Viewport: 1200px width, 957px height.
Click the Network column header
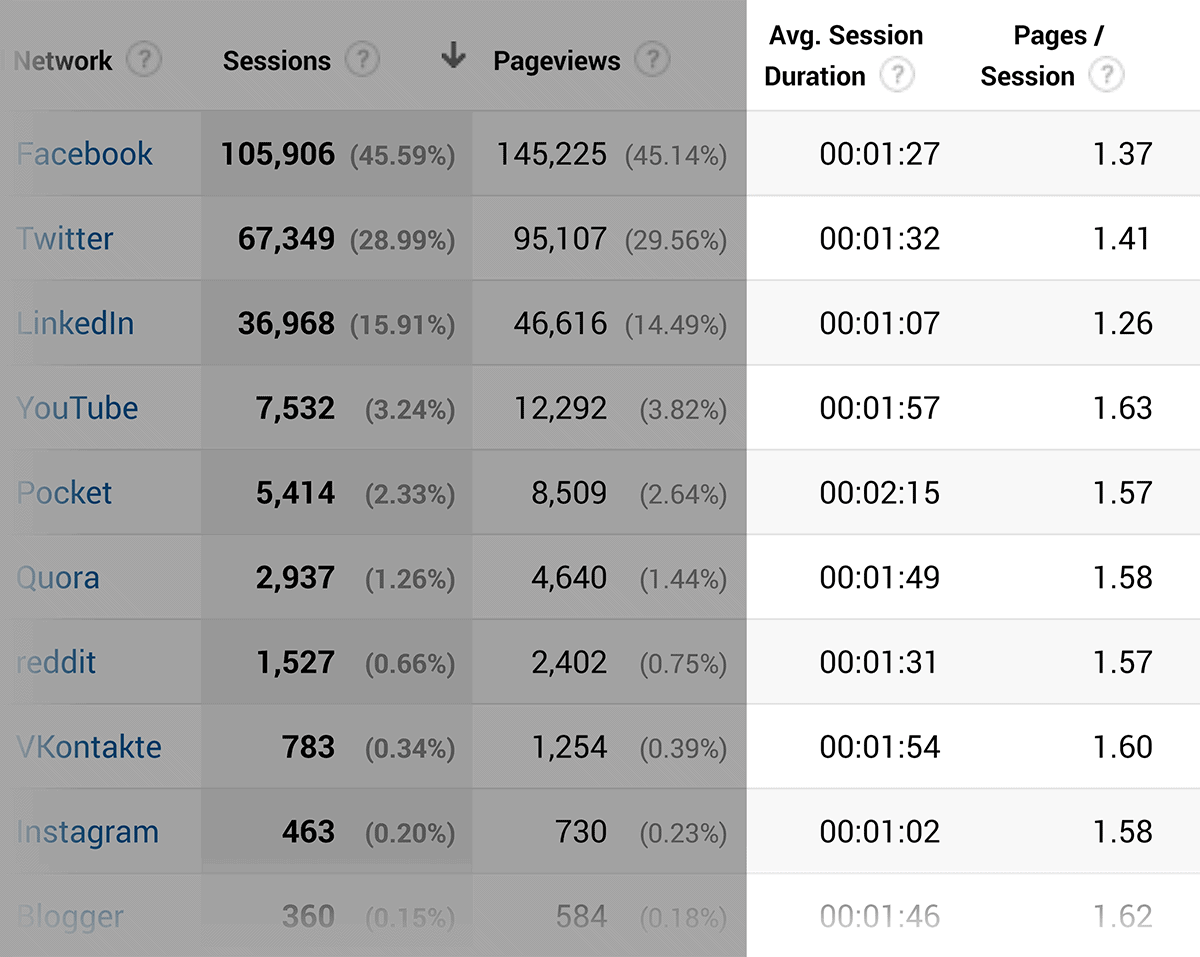tap(63, 61)
